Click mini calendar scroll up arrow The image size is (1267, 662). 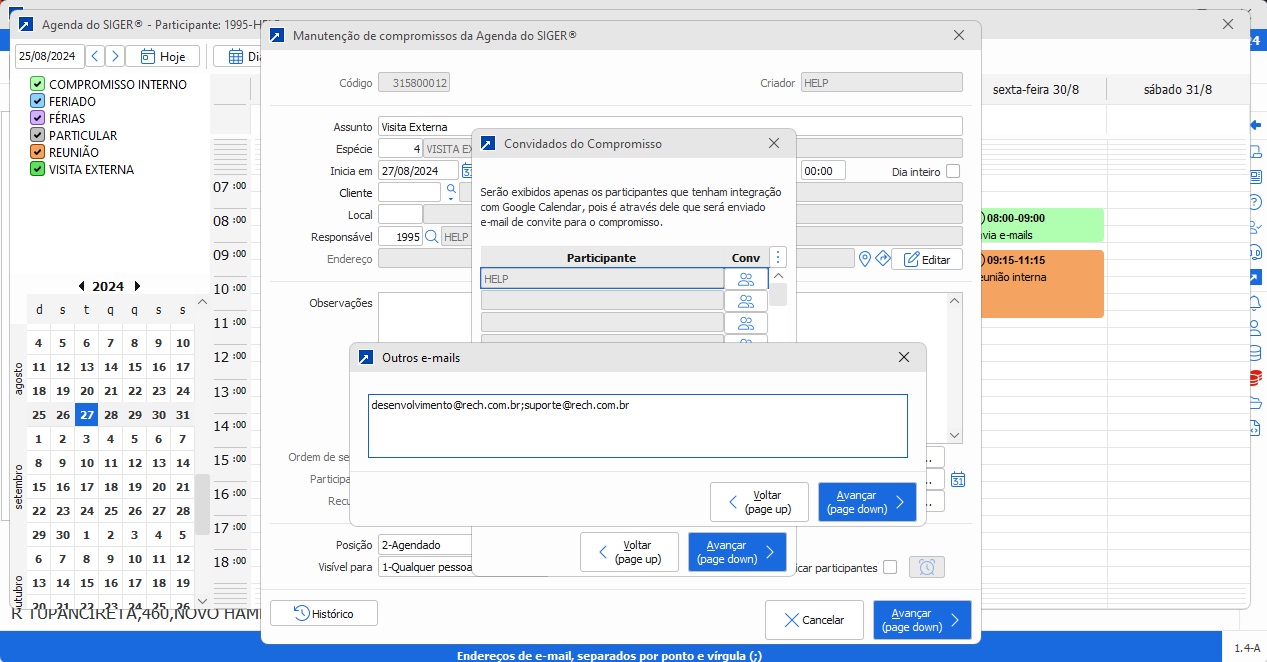click(203, 302)
